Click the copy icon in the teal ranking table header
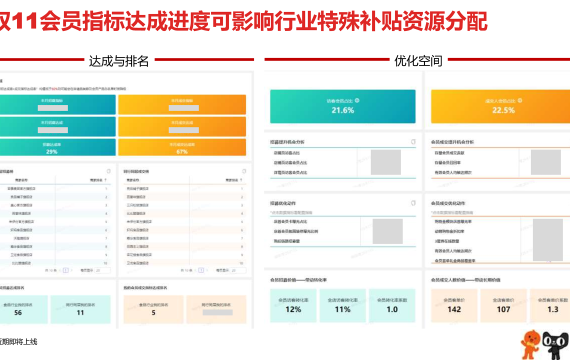The width and height of the screenshot is (570, 360). [108, 171]
